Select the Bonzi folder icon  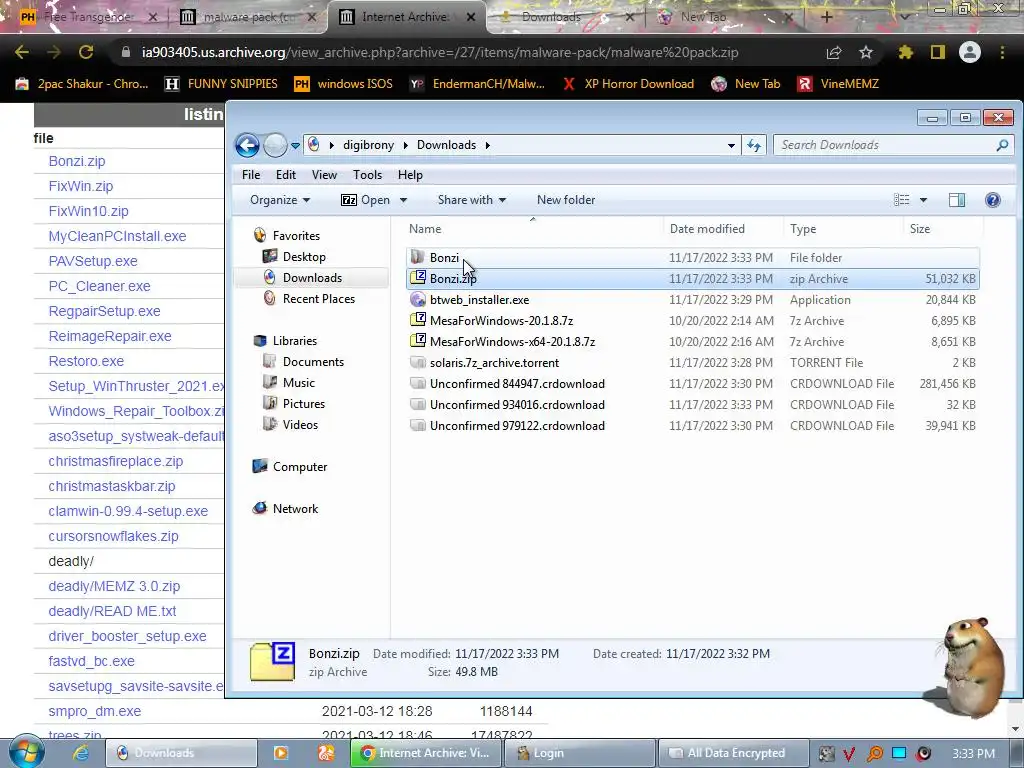coord(417,257)
